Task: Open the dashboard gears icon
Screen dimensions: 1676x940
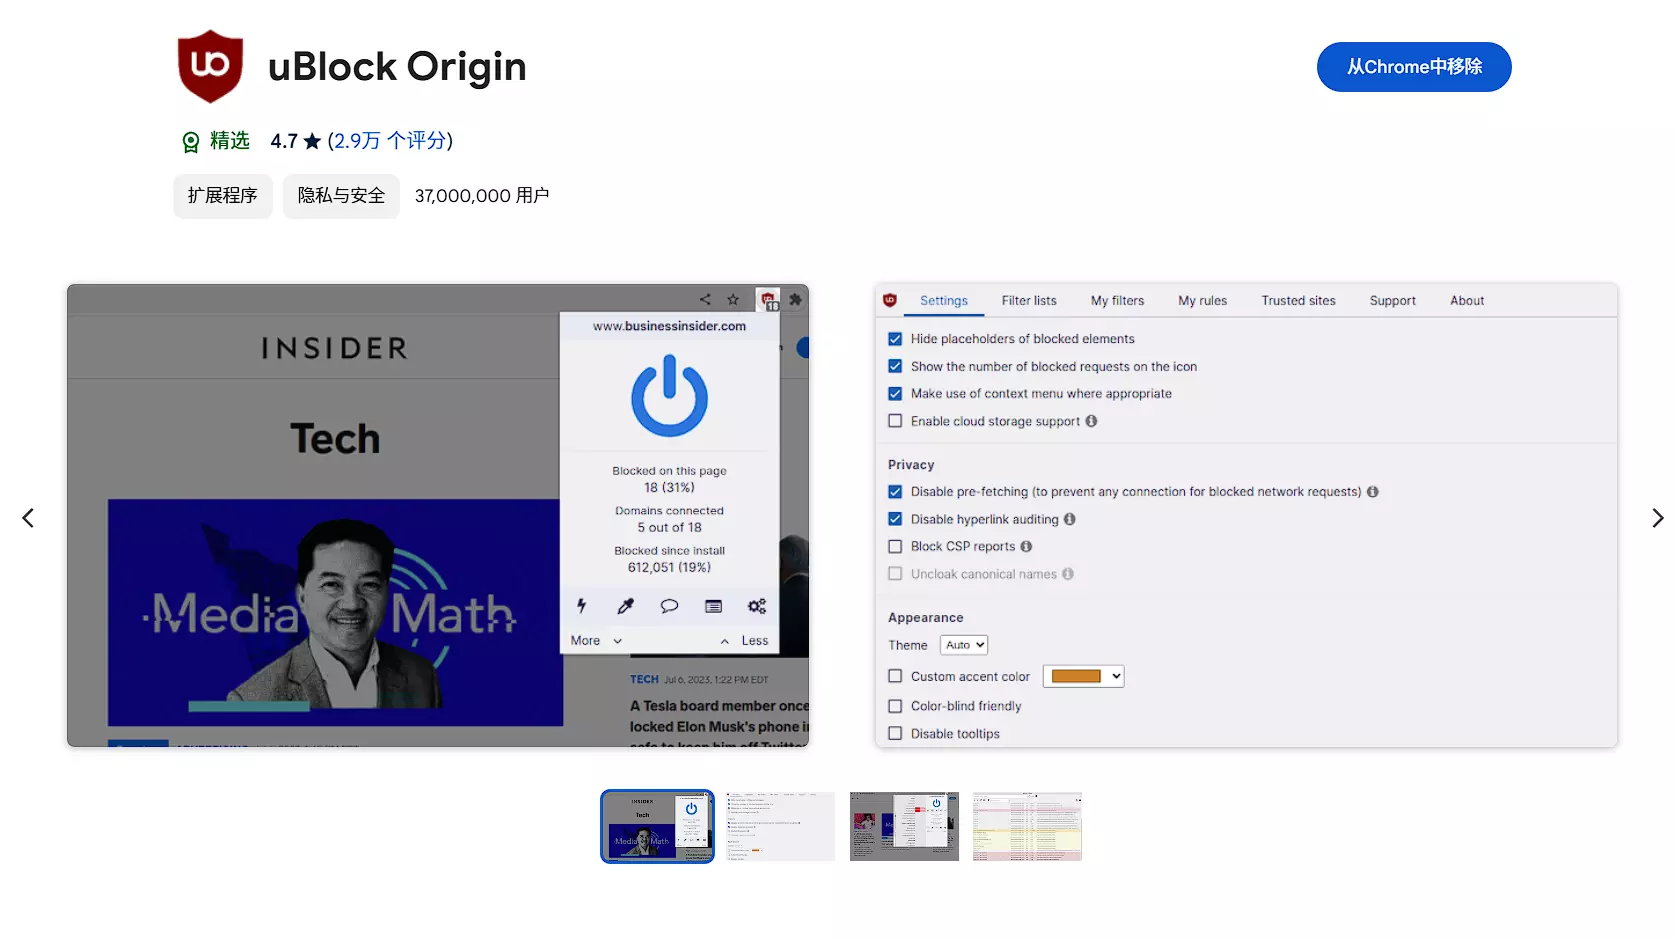Action: 757,606
